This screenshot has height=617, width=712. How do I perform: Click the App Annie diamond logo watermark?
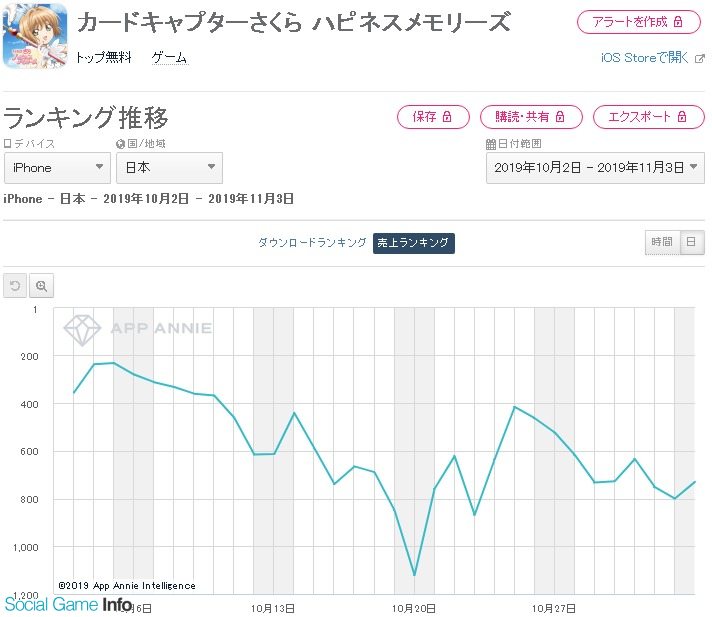tap(82, 330)
